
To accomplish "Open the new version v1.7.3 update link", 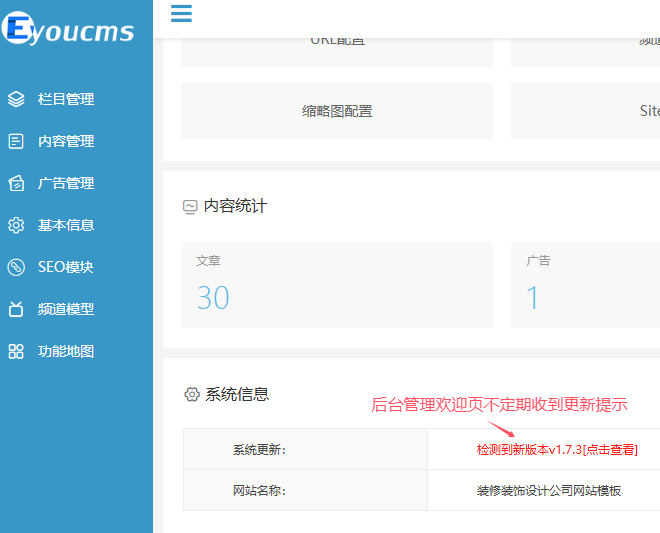I will 557,450.
